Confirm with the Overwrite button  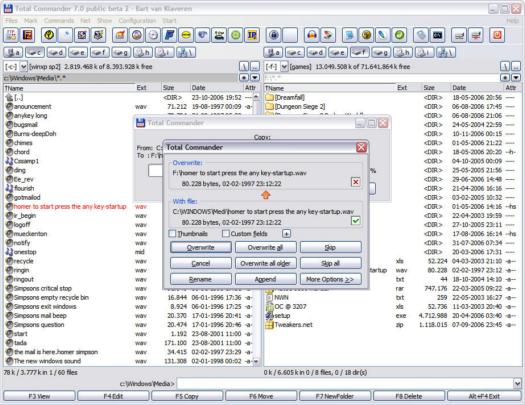coord(201,247)
